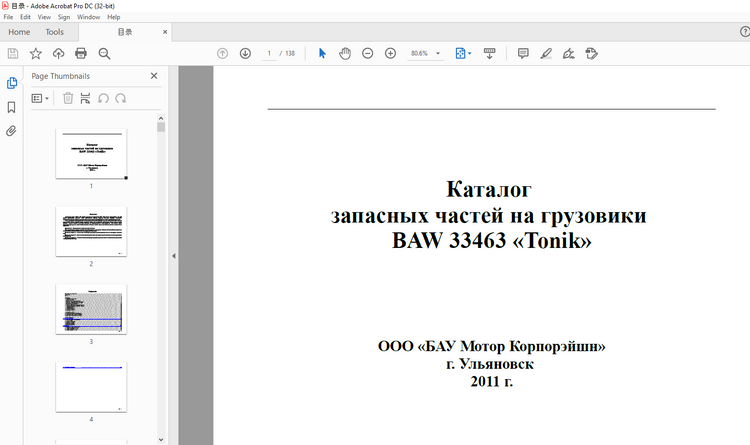Toggle the Bookmarks panel icon
The image size is (750, 445).
(x=12, y=107)
